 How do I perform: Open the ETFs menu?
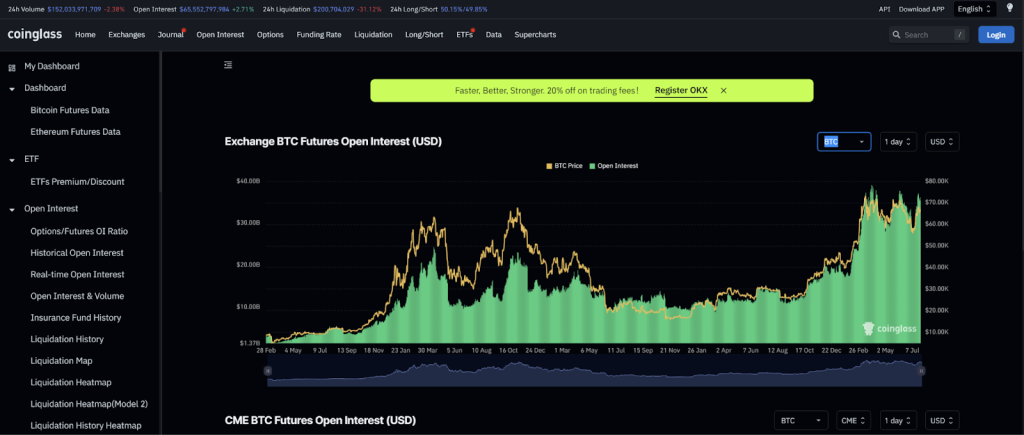[464, 35]
